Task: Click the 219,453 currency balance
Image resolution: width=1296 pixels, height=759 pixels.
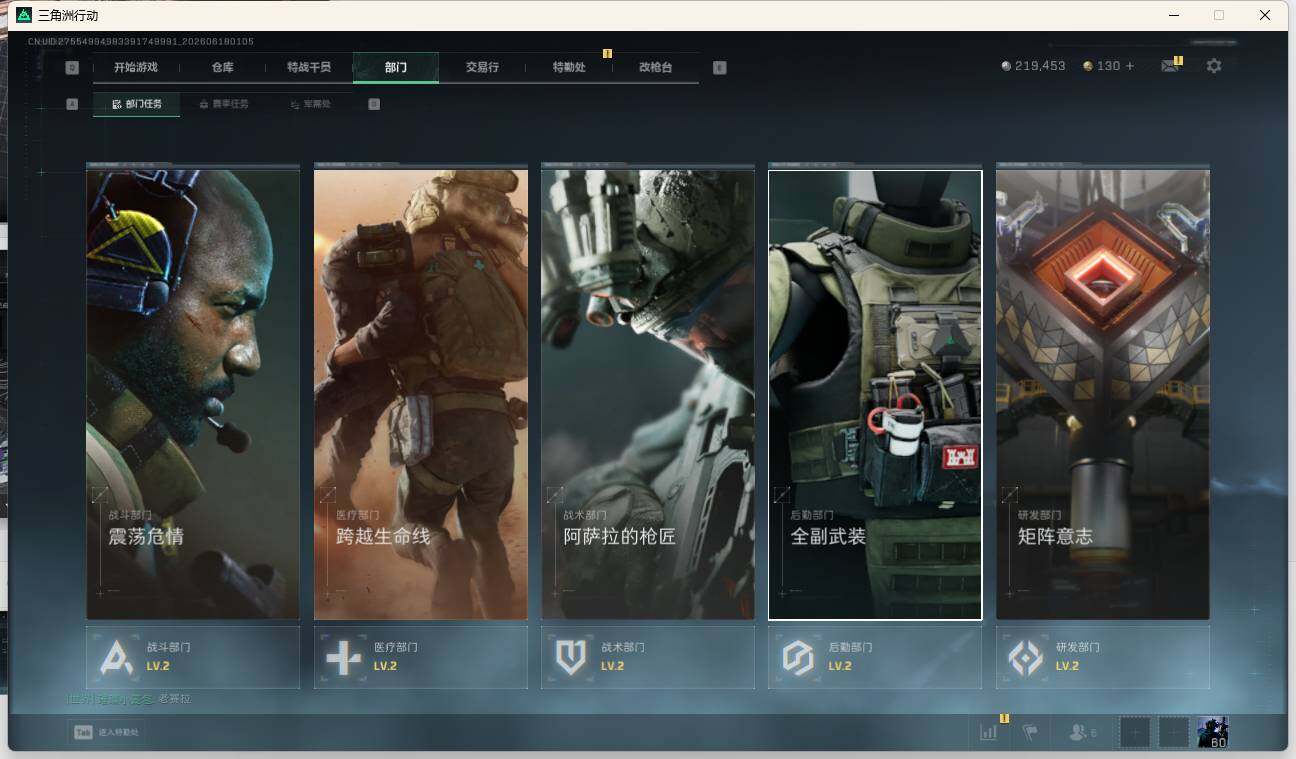Action: (x=1033, y=66)
